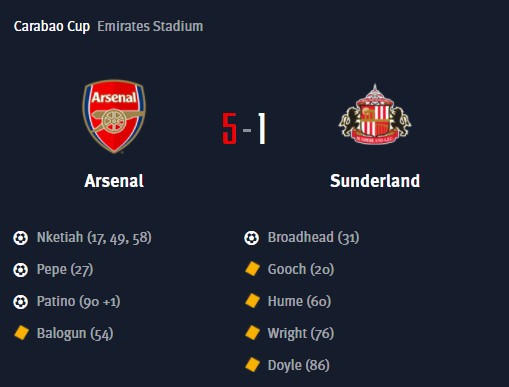Click the Doyle (86) booking entry

tap(299, 366)
